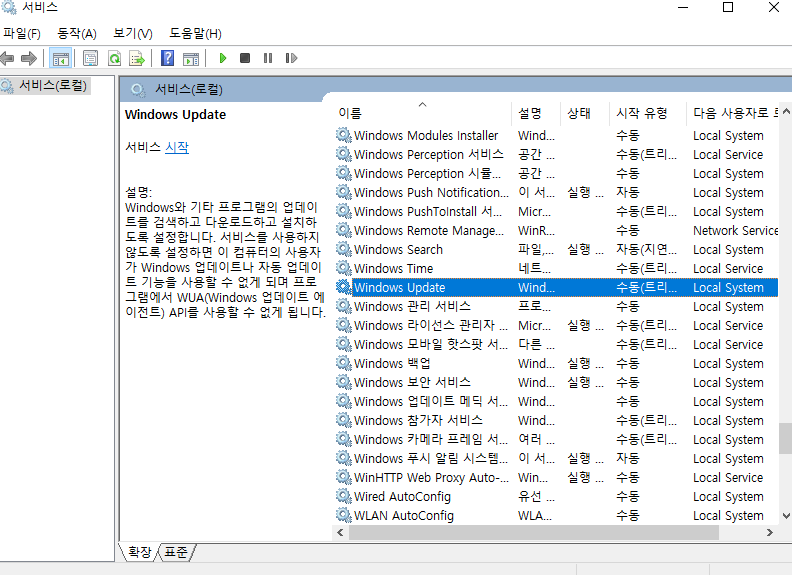
Task: Click the gear icon of WinHTTP Web Proxy row
Action: coord(344,477)
